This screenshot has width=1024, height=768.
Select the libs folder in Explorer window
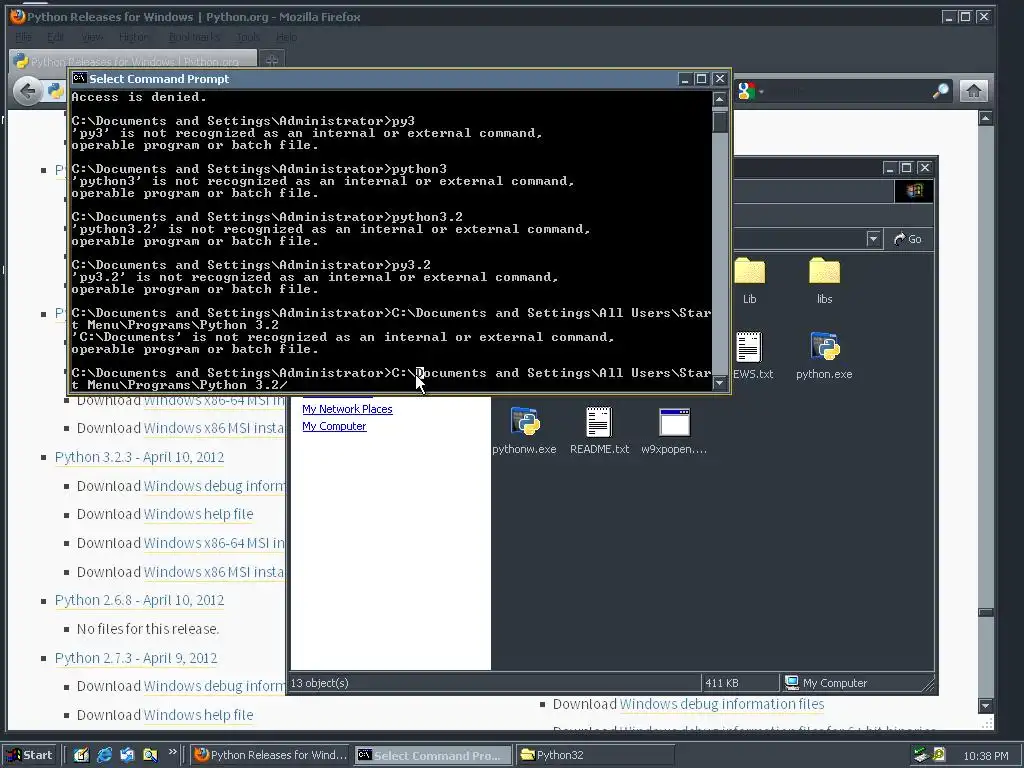(824, 281)
